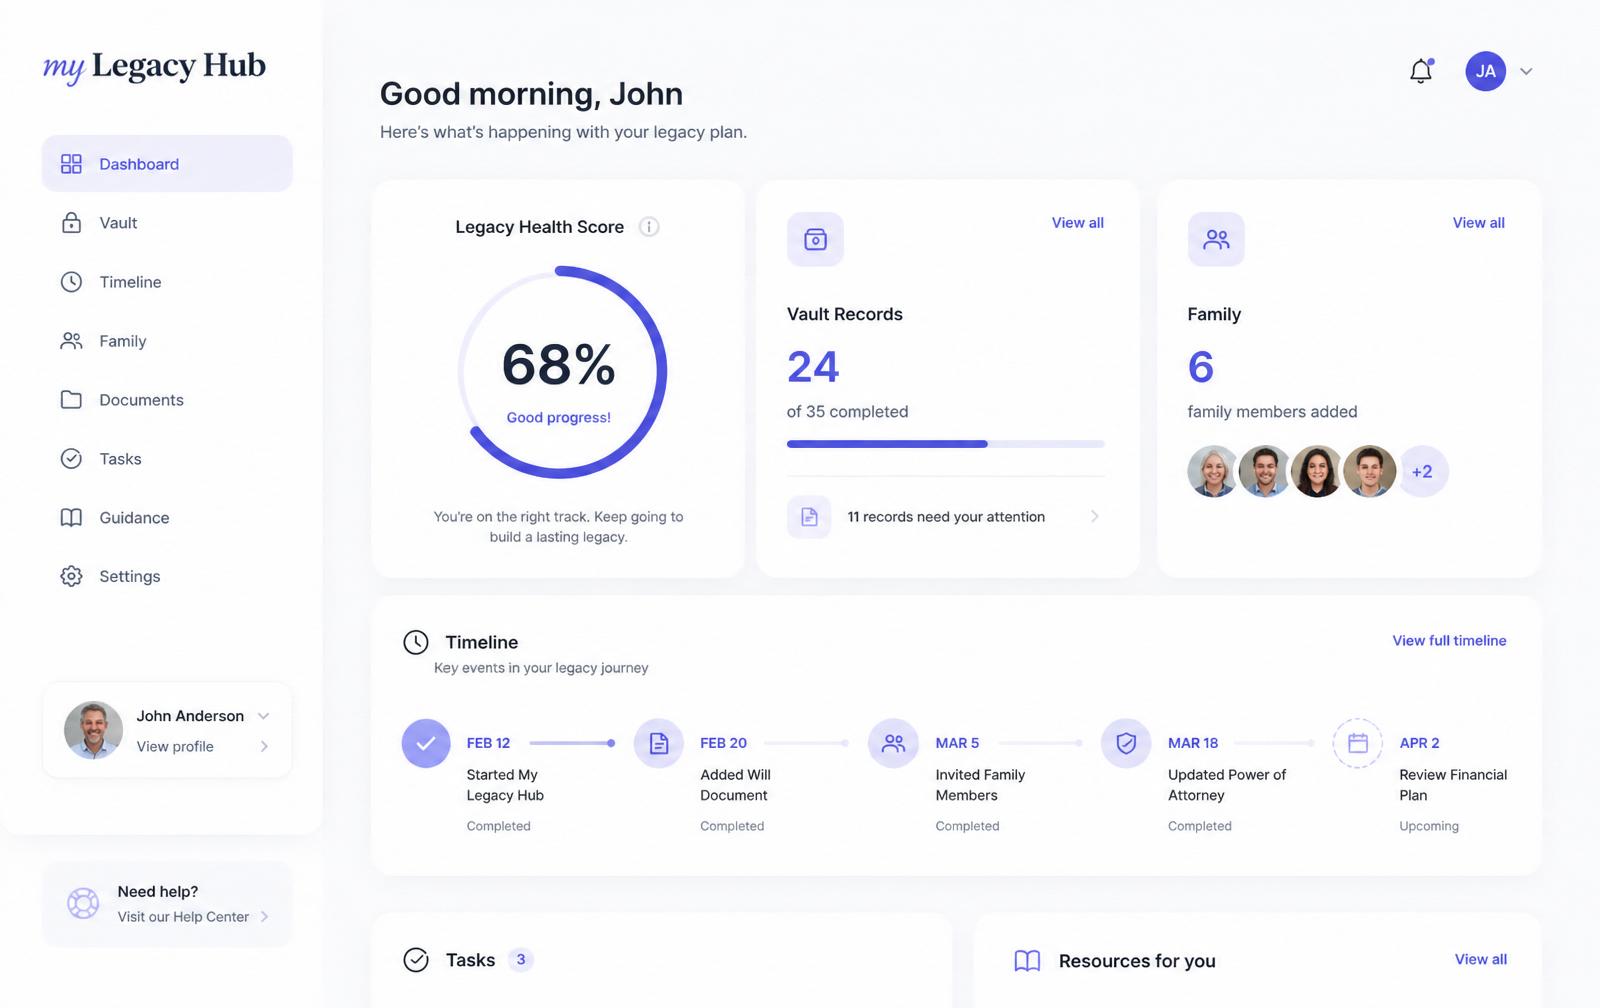This screenshot has height=1008, width=1600.
Task: Click John Anderson profile photo in sidebar
Action: pos(93,730)
